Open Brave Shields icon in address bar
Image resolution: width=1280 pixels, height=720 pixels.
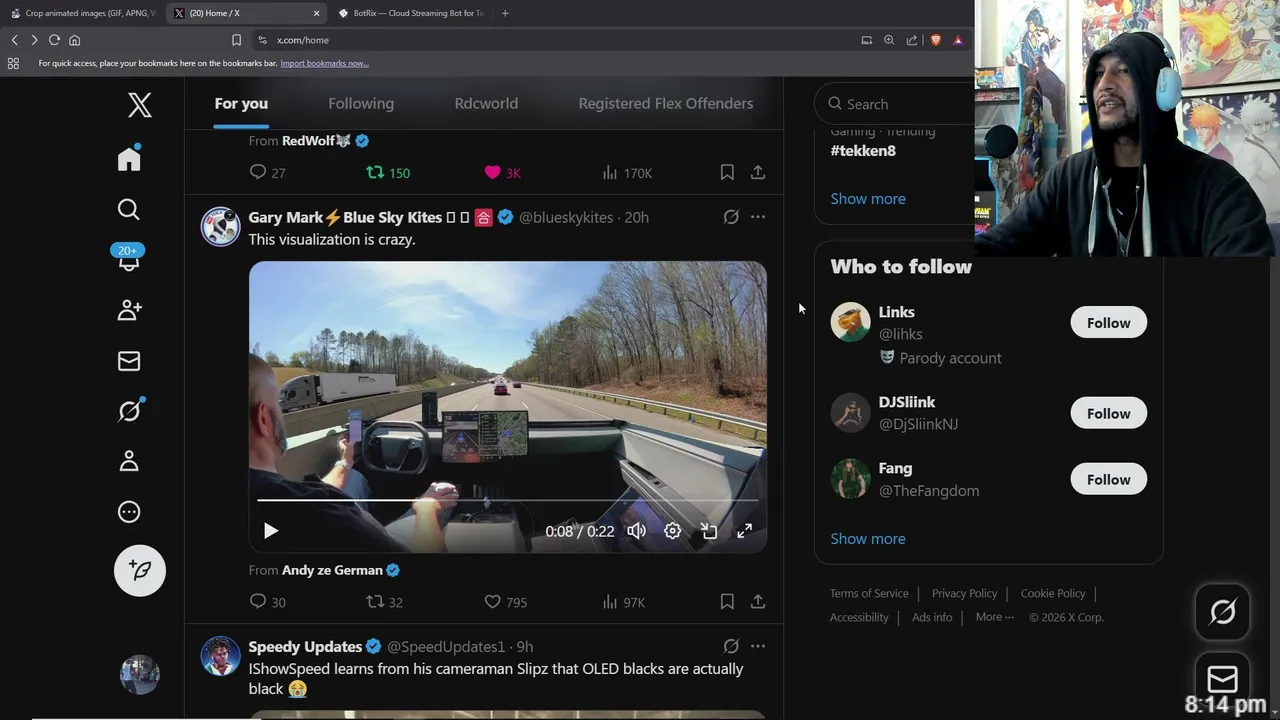tap(936, 40)
